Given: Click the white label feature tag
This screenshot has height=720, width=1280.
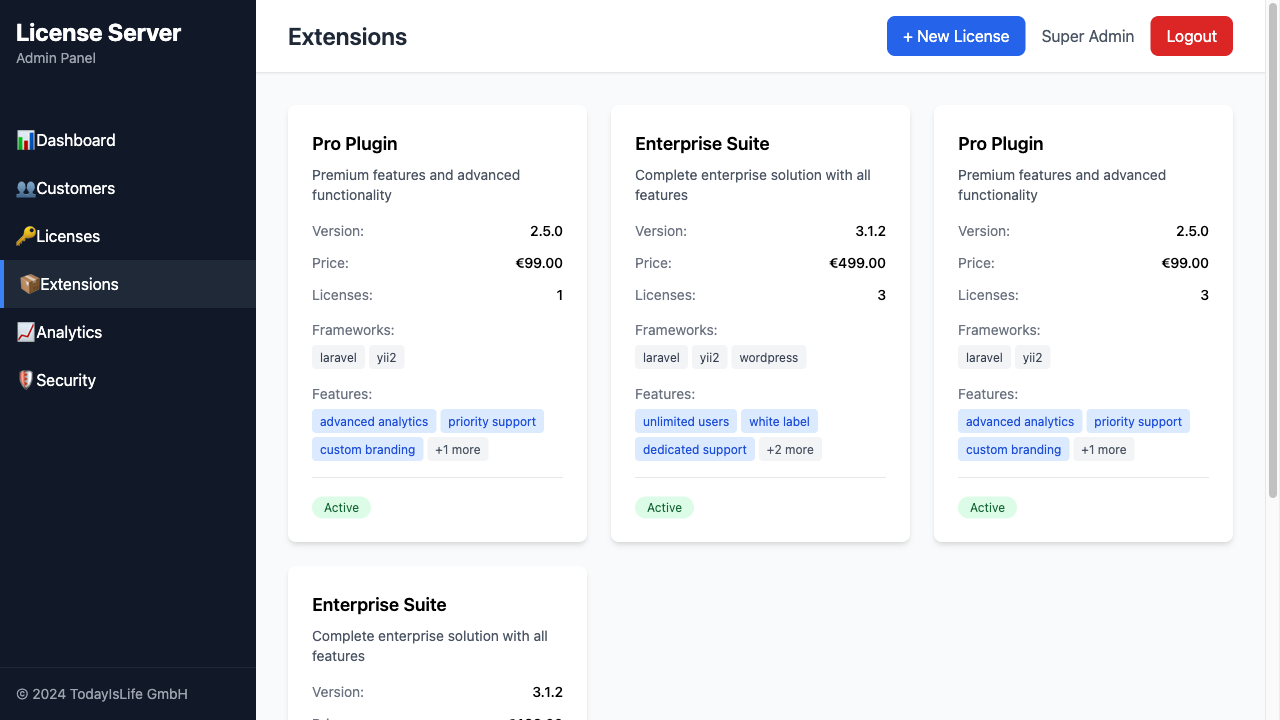Looking at the screenshot, I should (x=779, y=421).
